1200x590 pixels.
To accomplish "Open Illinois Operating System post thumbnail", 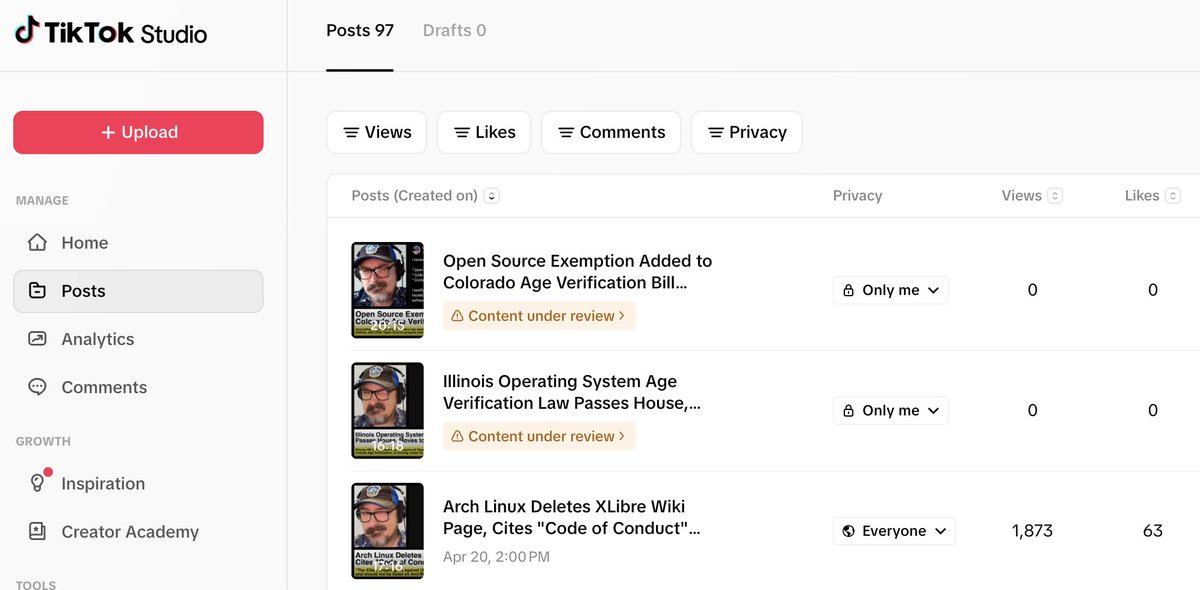I will tap(388, 410).
